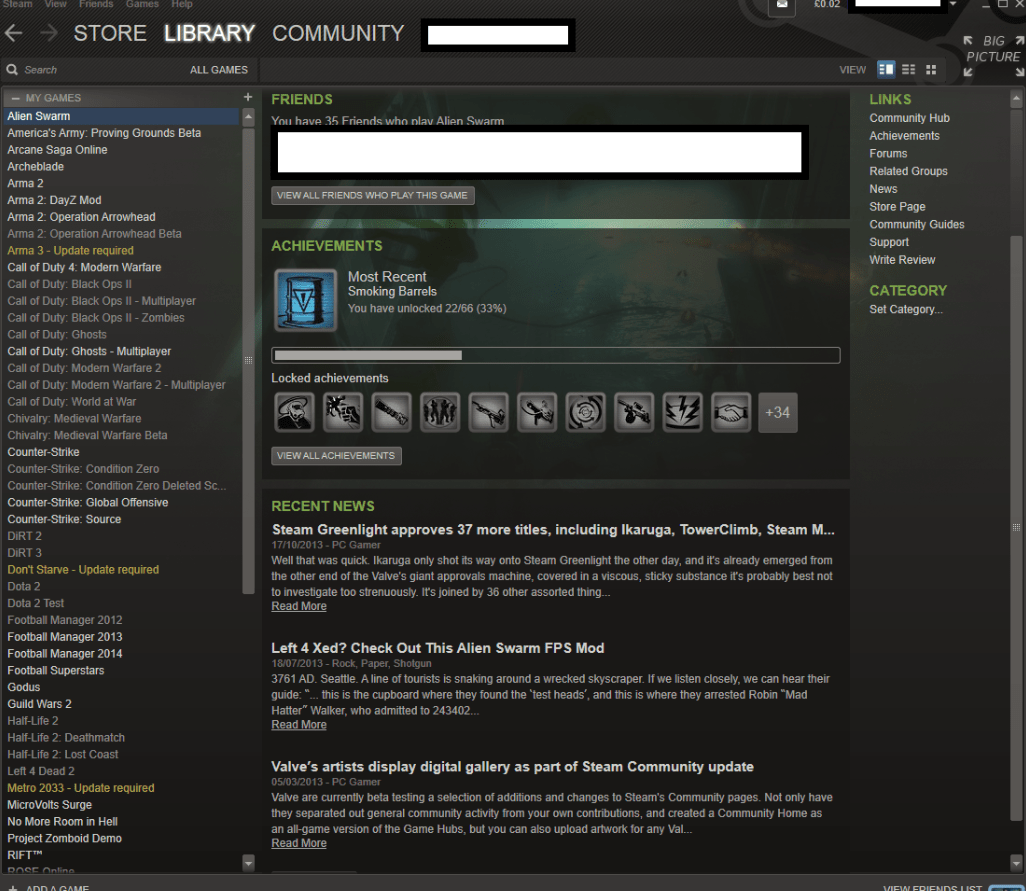Open the Store Page link

click(x=897, y=207)
